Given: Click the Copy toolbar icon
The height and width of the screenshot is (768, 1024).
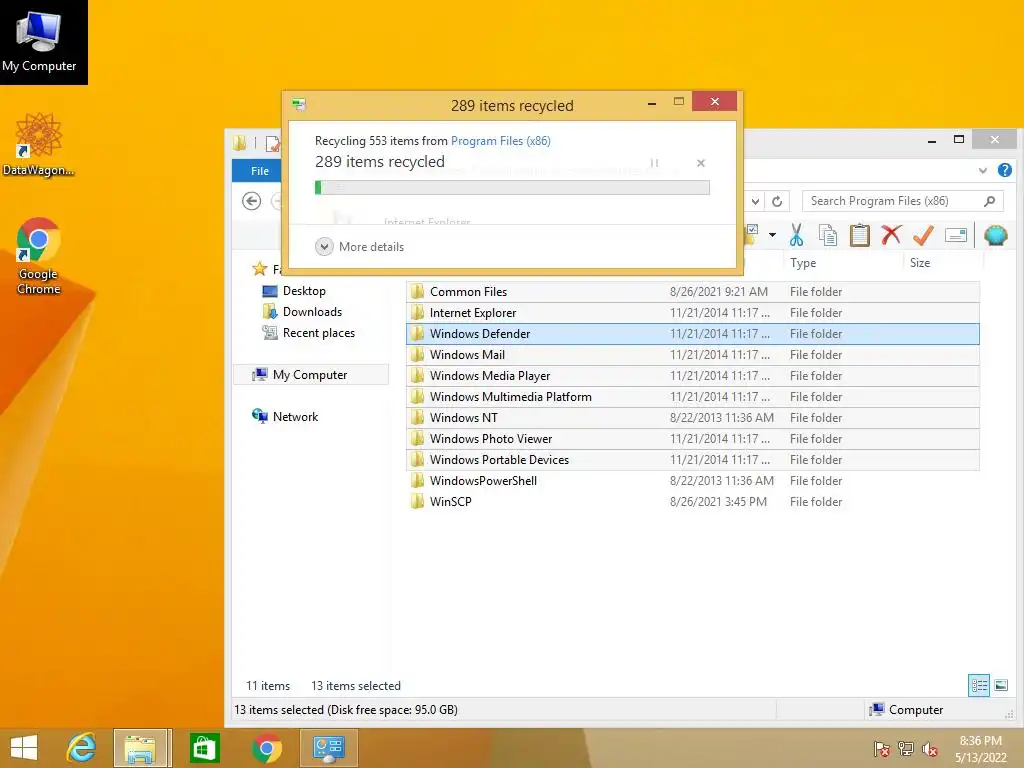Looking at the screenshot, I should click(827, 235).
